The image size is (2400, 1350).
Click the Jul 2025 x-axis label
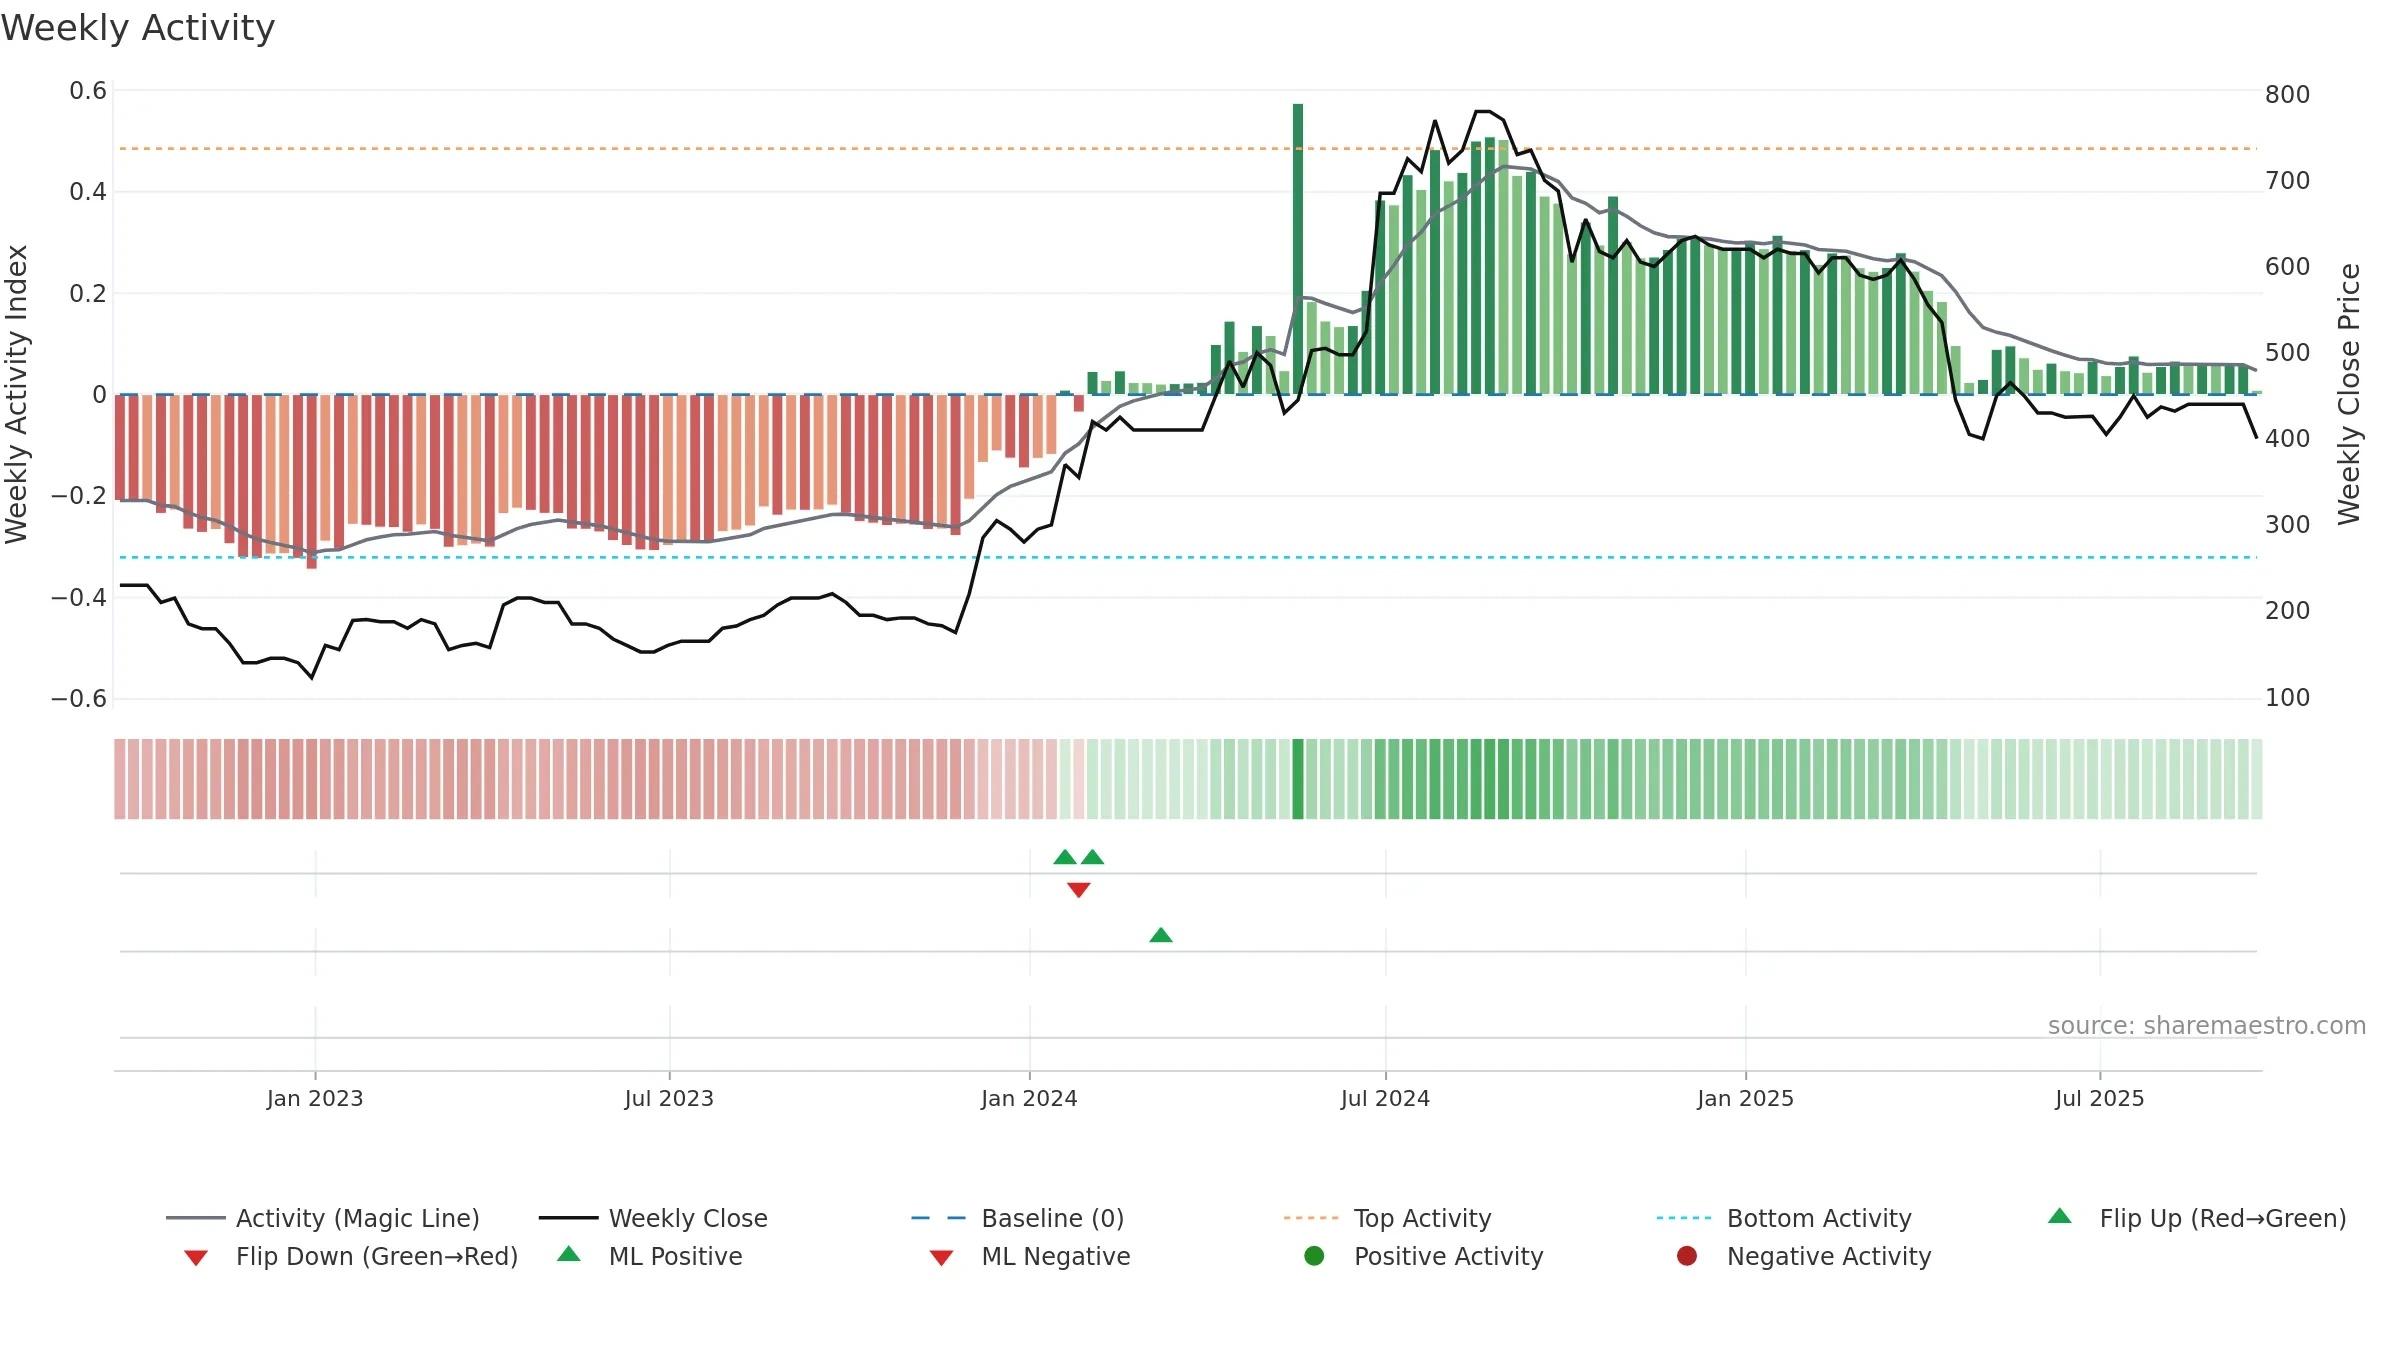[2100, 1099]
